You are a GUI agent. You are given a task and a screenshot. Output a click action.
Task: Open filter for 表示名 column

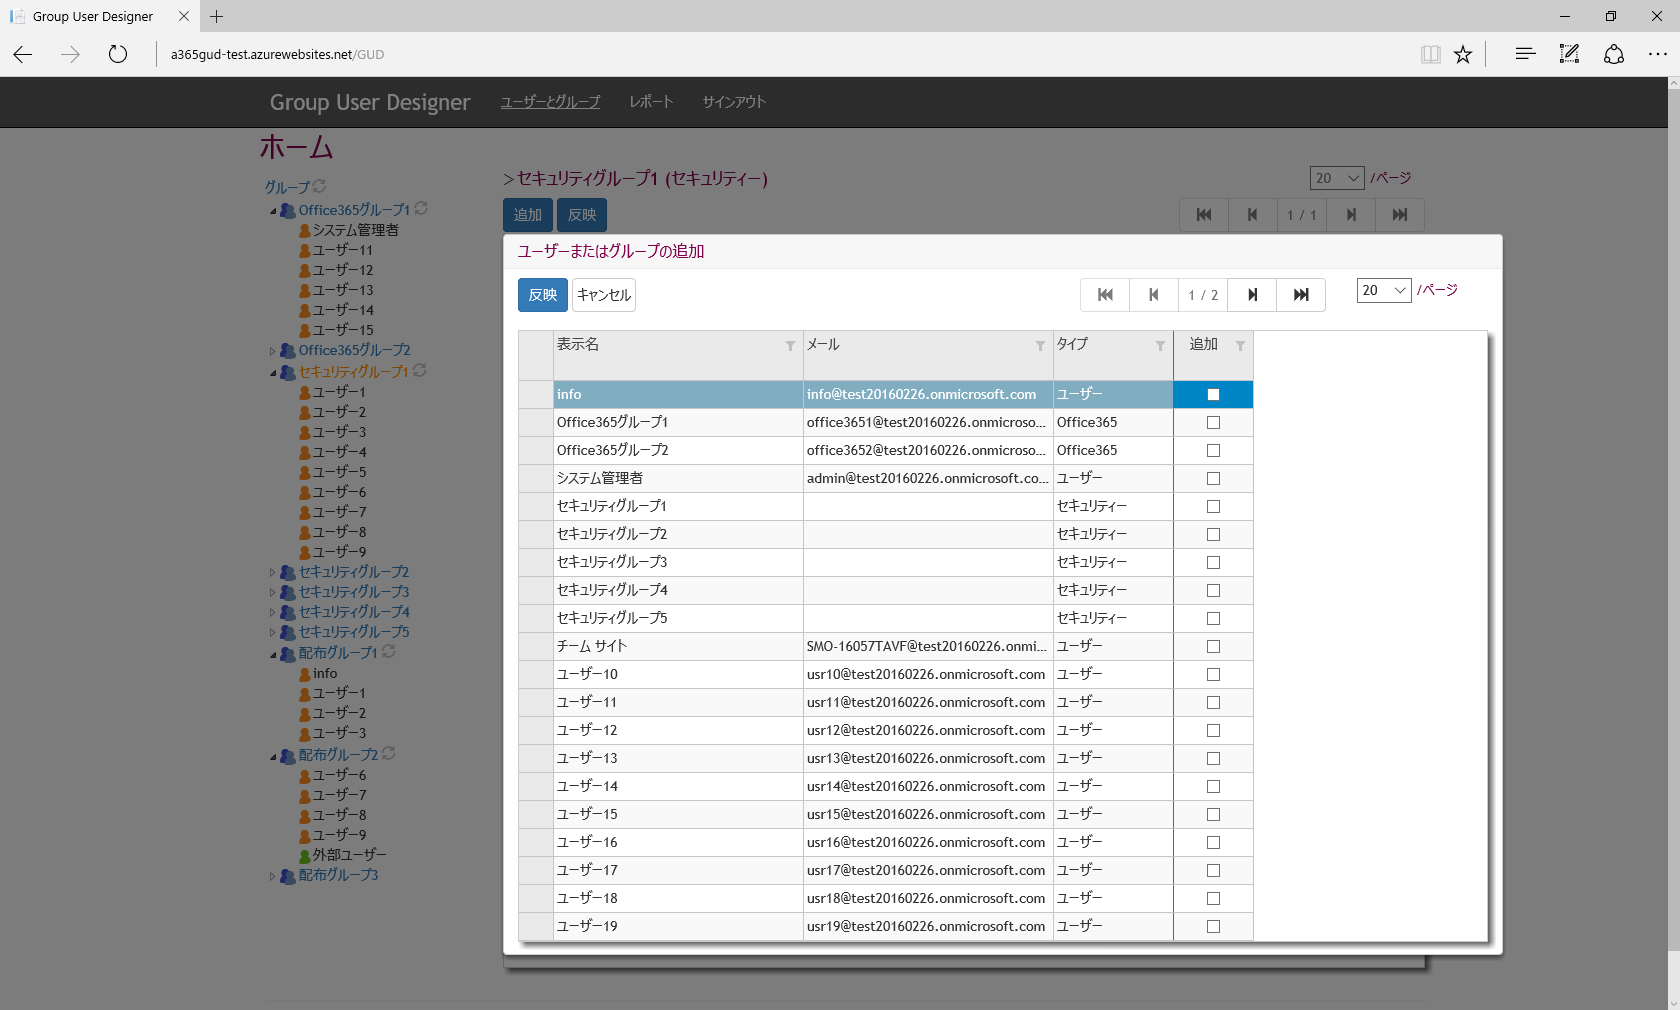(790, 346)
